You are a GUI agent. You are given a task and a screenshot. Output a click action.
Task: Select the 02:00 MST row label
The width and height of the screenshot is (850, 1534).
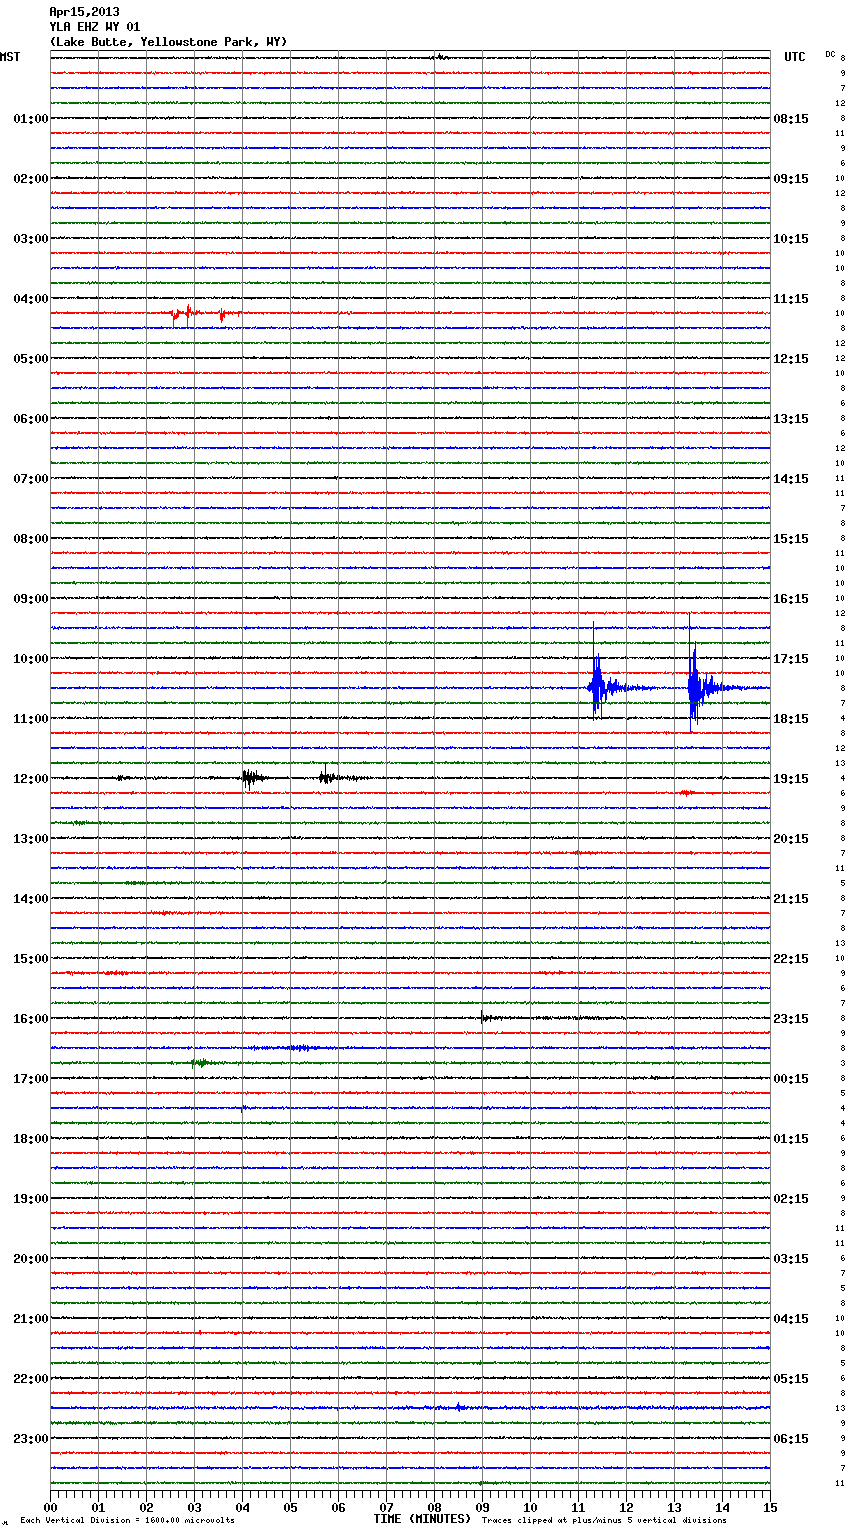coord(30,179)
